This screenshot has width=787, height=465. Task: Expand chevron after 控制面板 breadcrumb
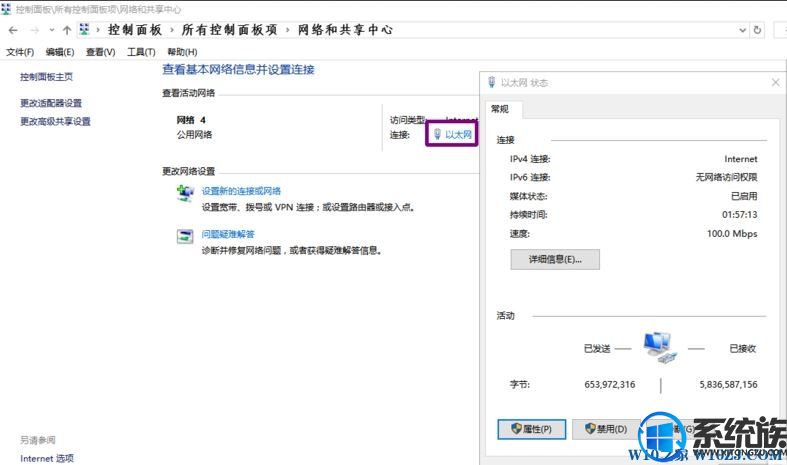pos(172,30)
